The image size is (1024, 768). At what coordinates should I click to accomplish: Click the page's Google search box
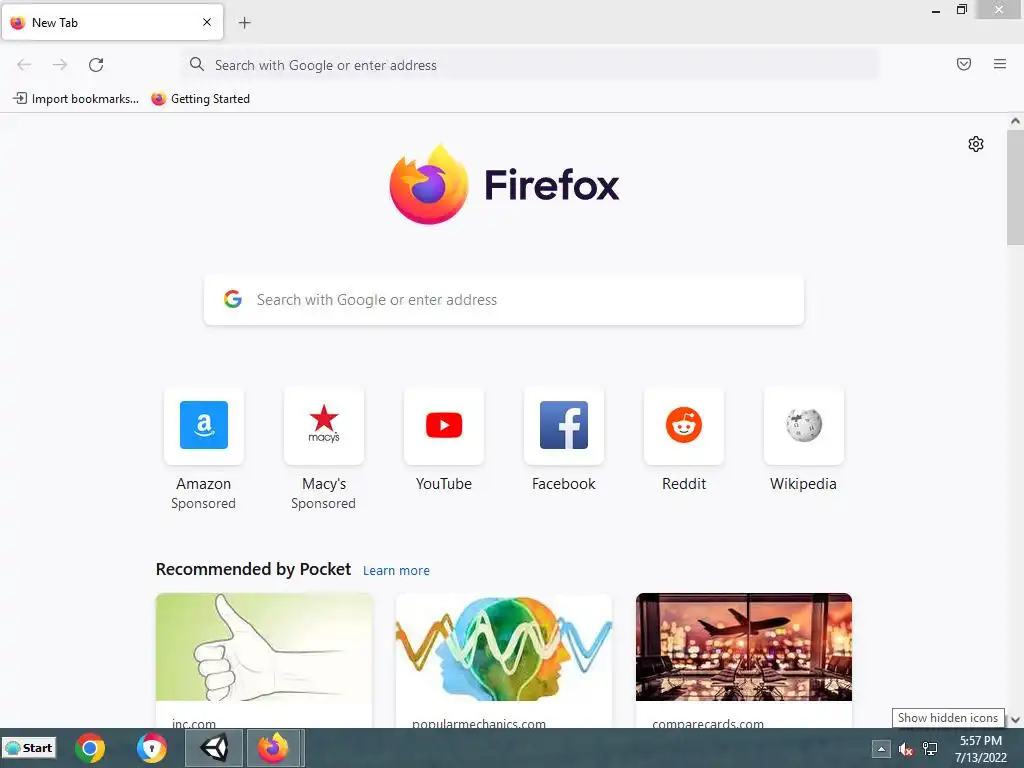click(x=504, y=300)
